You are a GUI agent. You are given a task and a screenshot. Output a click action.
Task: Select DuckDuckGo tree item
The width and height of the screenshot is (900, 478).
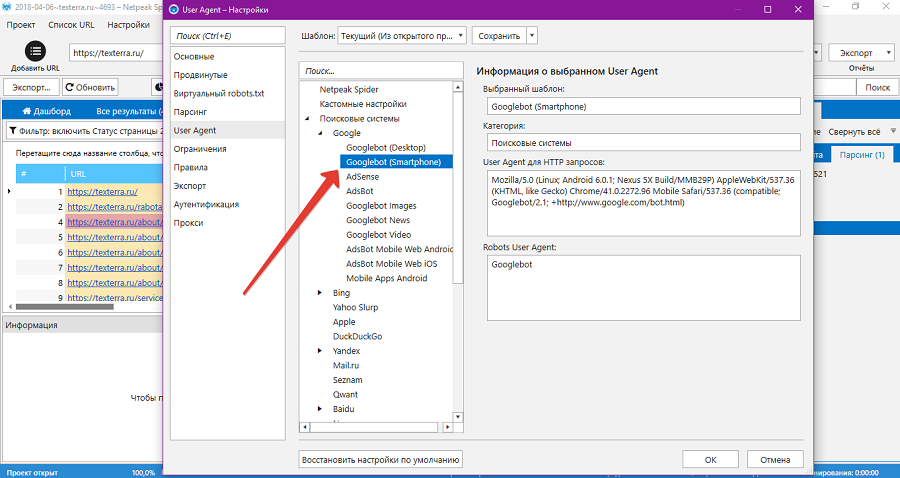pyautogui.click(x=357, y=336)
